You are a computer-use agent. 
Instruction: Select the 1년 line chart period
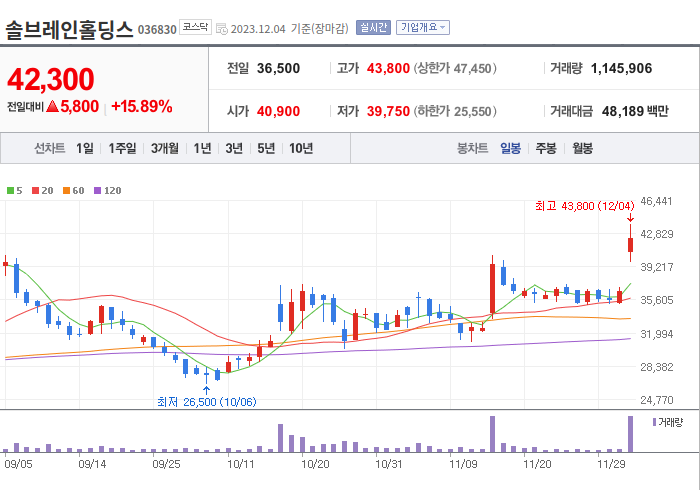202,148
